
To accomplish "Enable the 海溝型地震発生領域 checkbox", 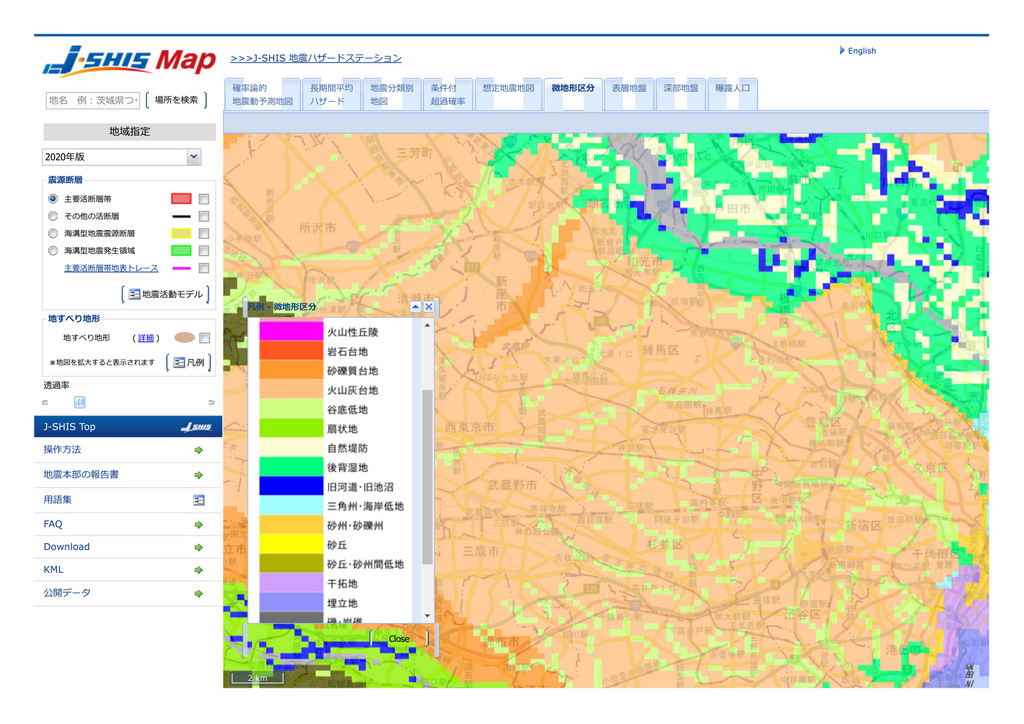I will [204, 251].
